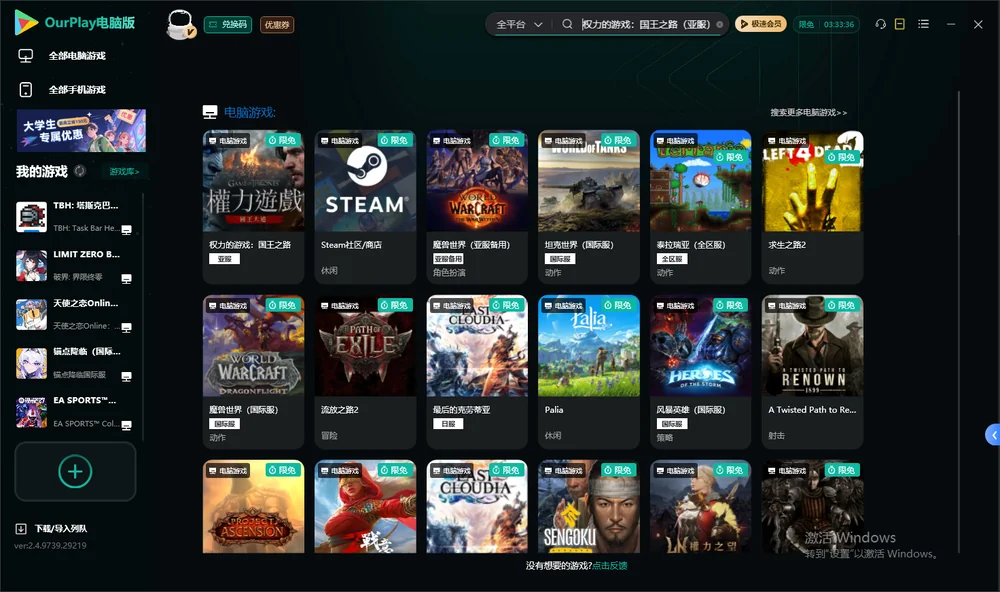Screen dimensions: 1000x592
Task: Click the 搜索更多电脑游戏>> link
Action: [x=809, y=112]
